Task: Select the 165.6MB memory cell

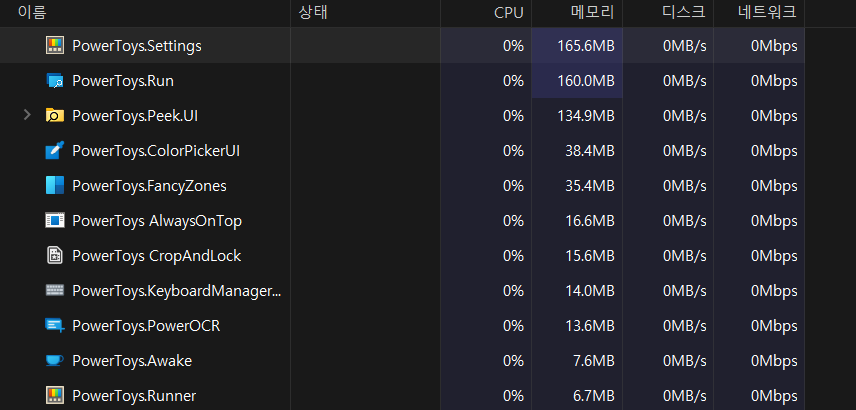Action: point(585,46)
